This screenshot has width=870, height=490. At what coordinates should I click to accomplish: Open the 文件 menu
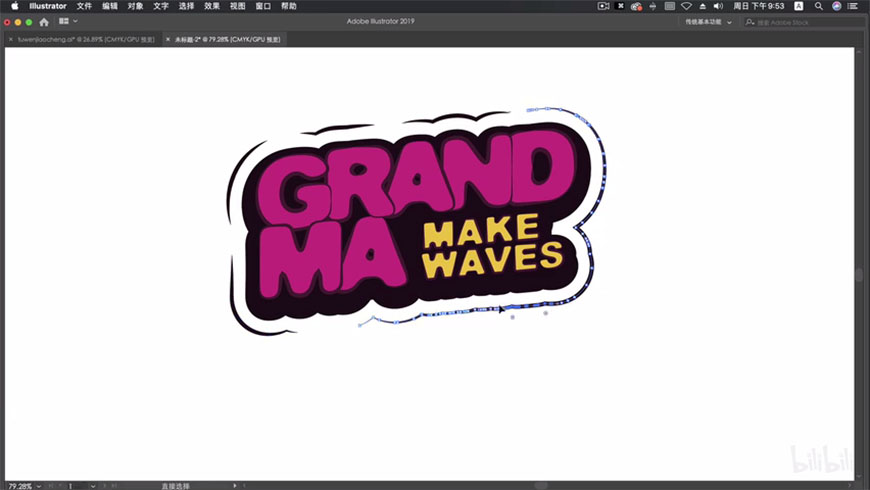(84, 6)
